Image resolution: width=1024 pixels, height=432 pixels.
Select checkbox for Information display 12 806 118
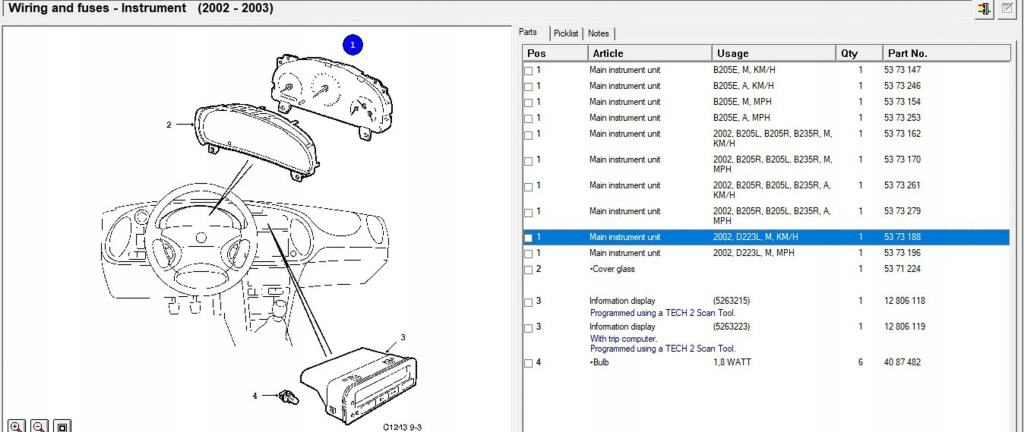[529, 301]
